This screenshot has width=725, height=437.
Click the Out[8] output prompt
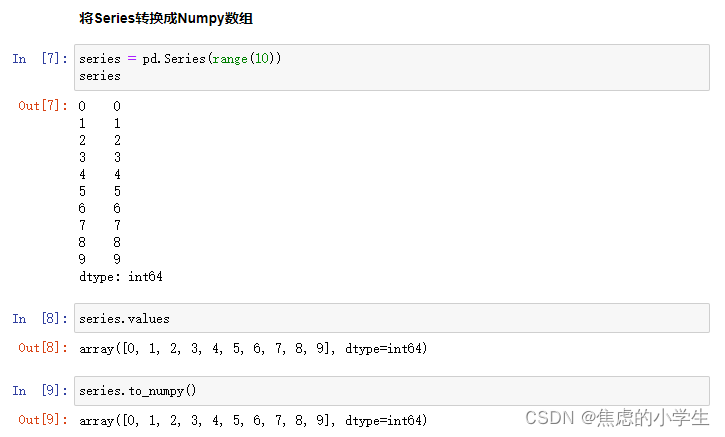(42, 348)
